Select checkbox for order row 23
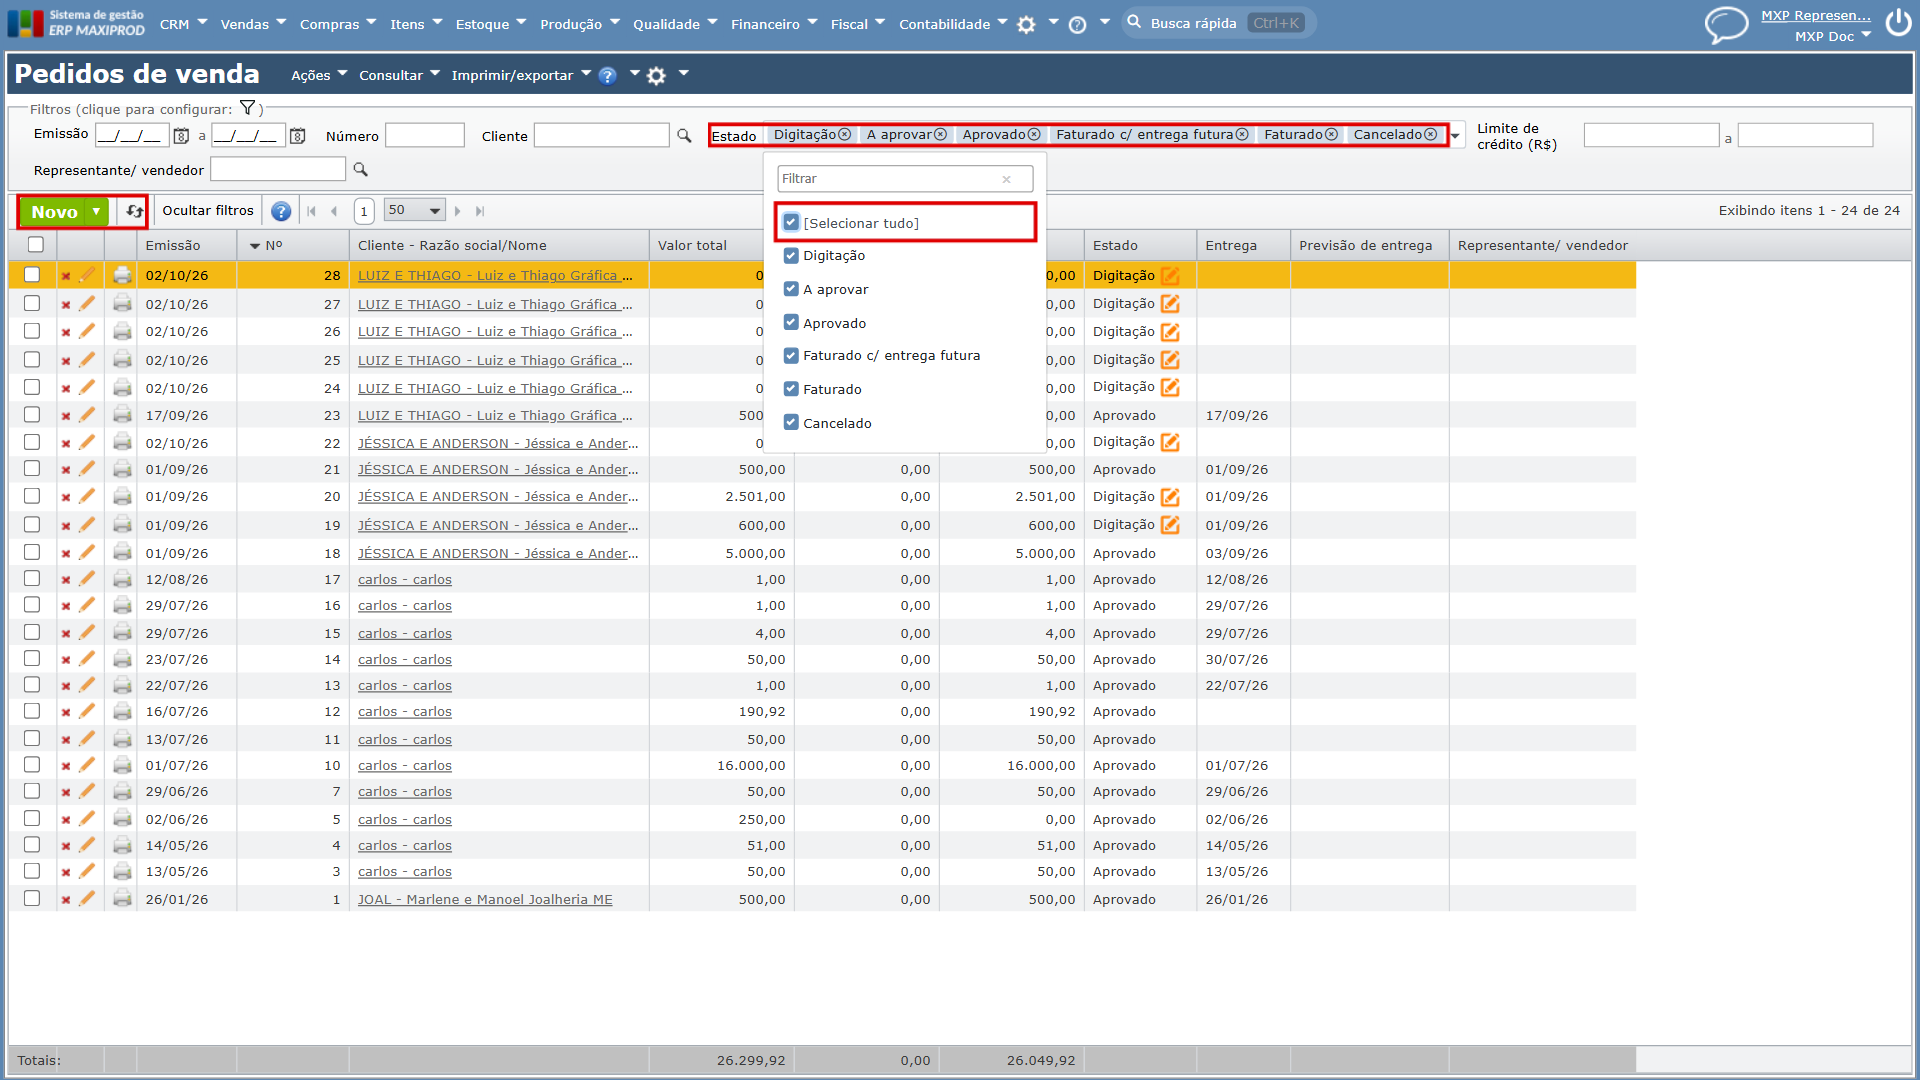Screen dimensions: 1920x1080 click(32, 415)
